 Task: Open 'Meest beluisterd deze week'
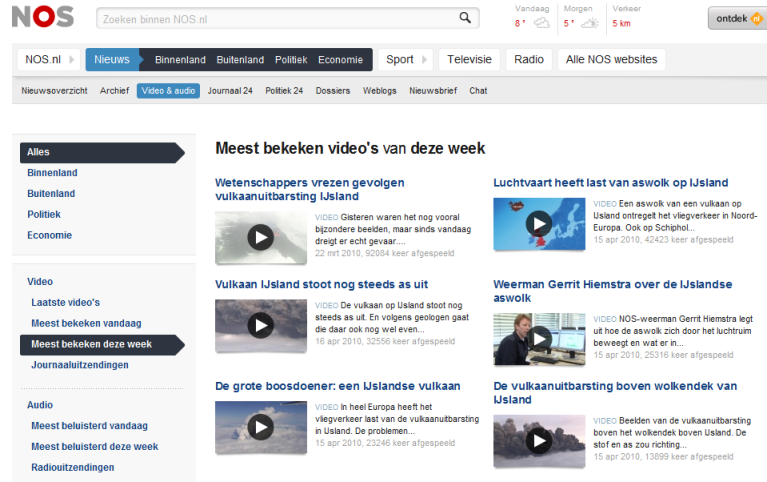[95, 447]
